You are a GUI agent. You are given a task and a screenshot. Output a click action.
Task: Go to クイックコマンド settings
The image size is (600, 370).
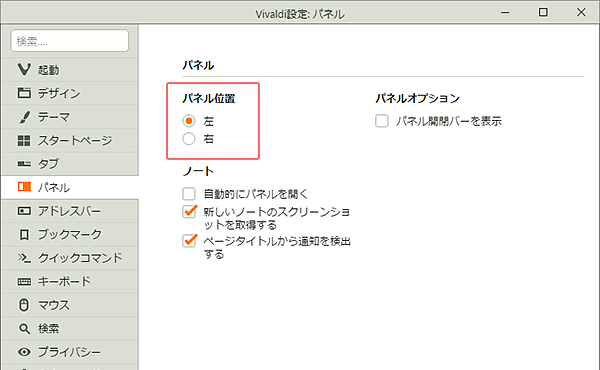point(70,258)
